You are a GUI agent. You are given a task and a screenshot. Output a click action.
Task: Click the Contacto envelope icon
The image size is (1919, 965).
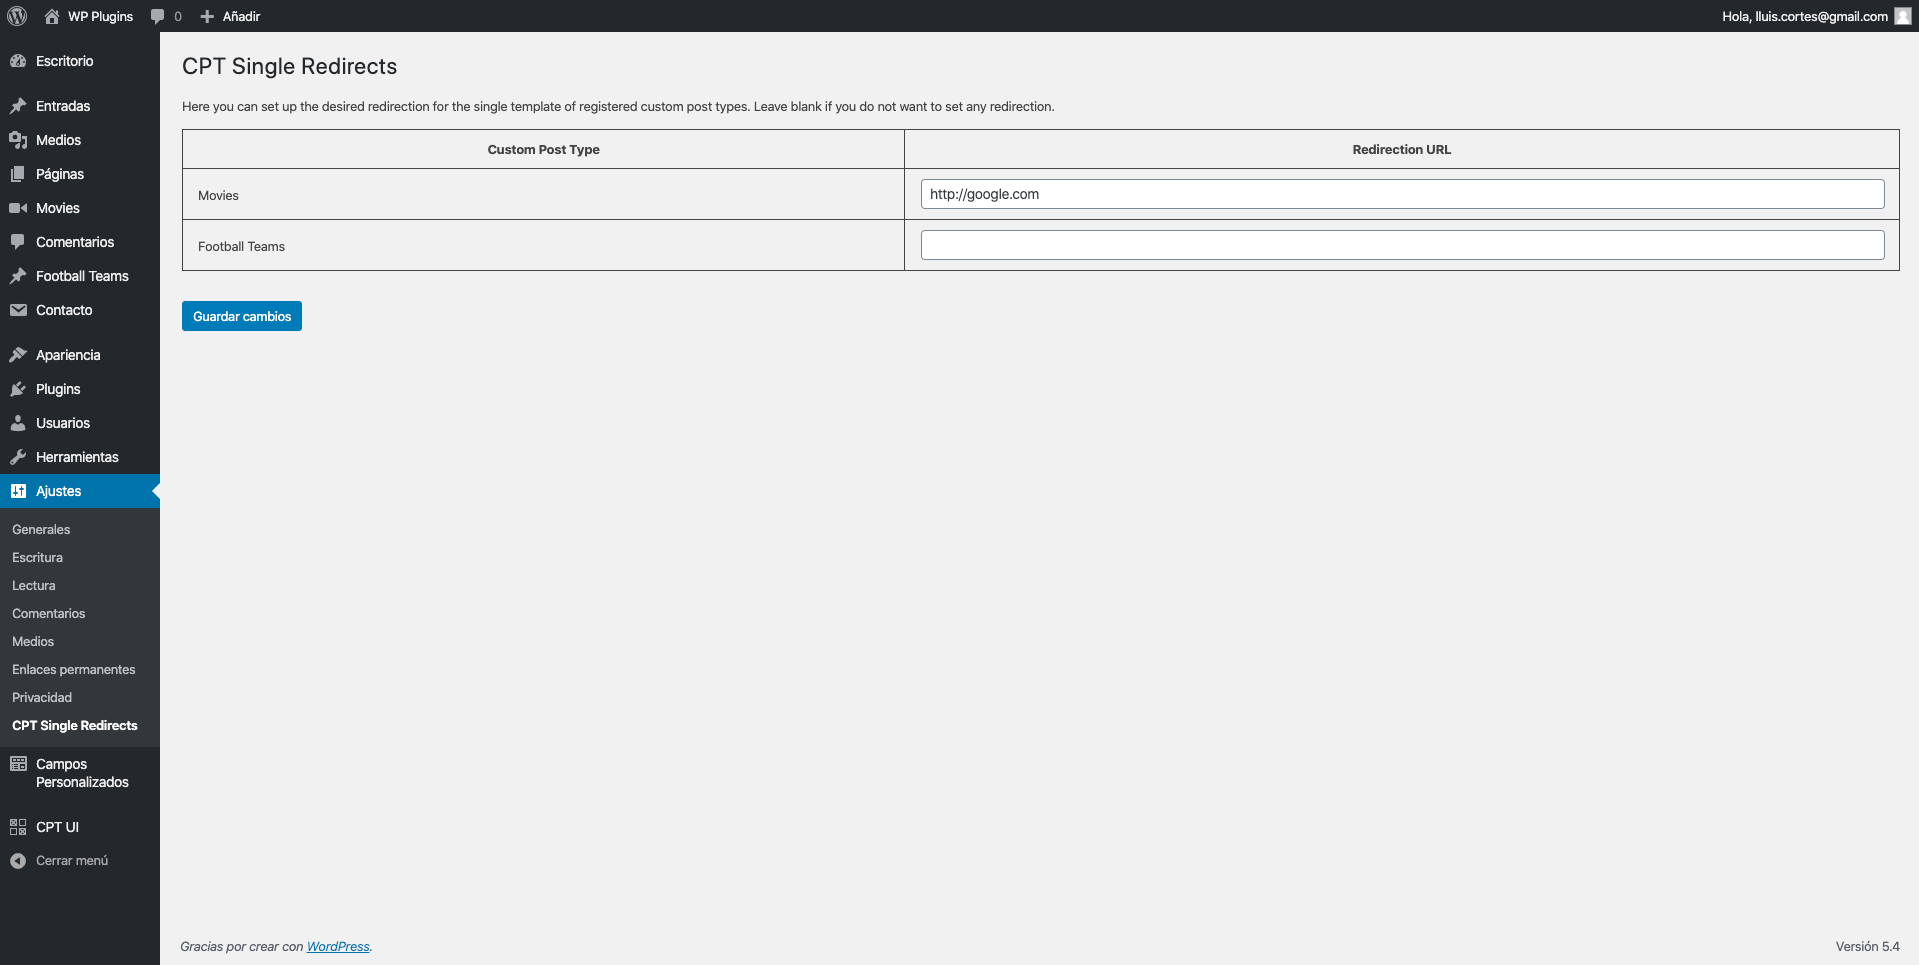coord(18,310)
